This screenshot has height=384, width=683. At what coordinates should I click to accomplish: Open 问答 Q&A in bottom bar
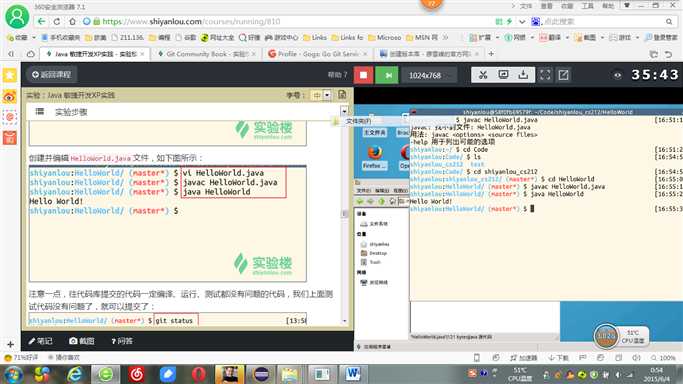coord(122,341)
